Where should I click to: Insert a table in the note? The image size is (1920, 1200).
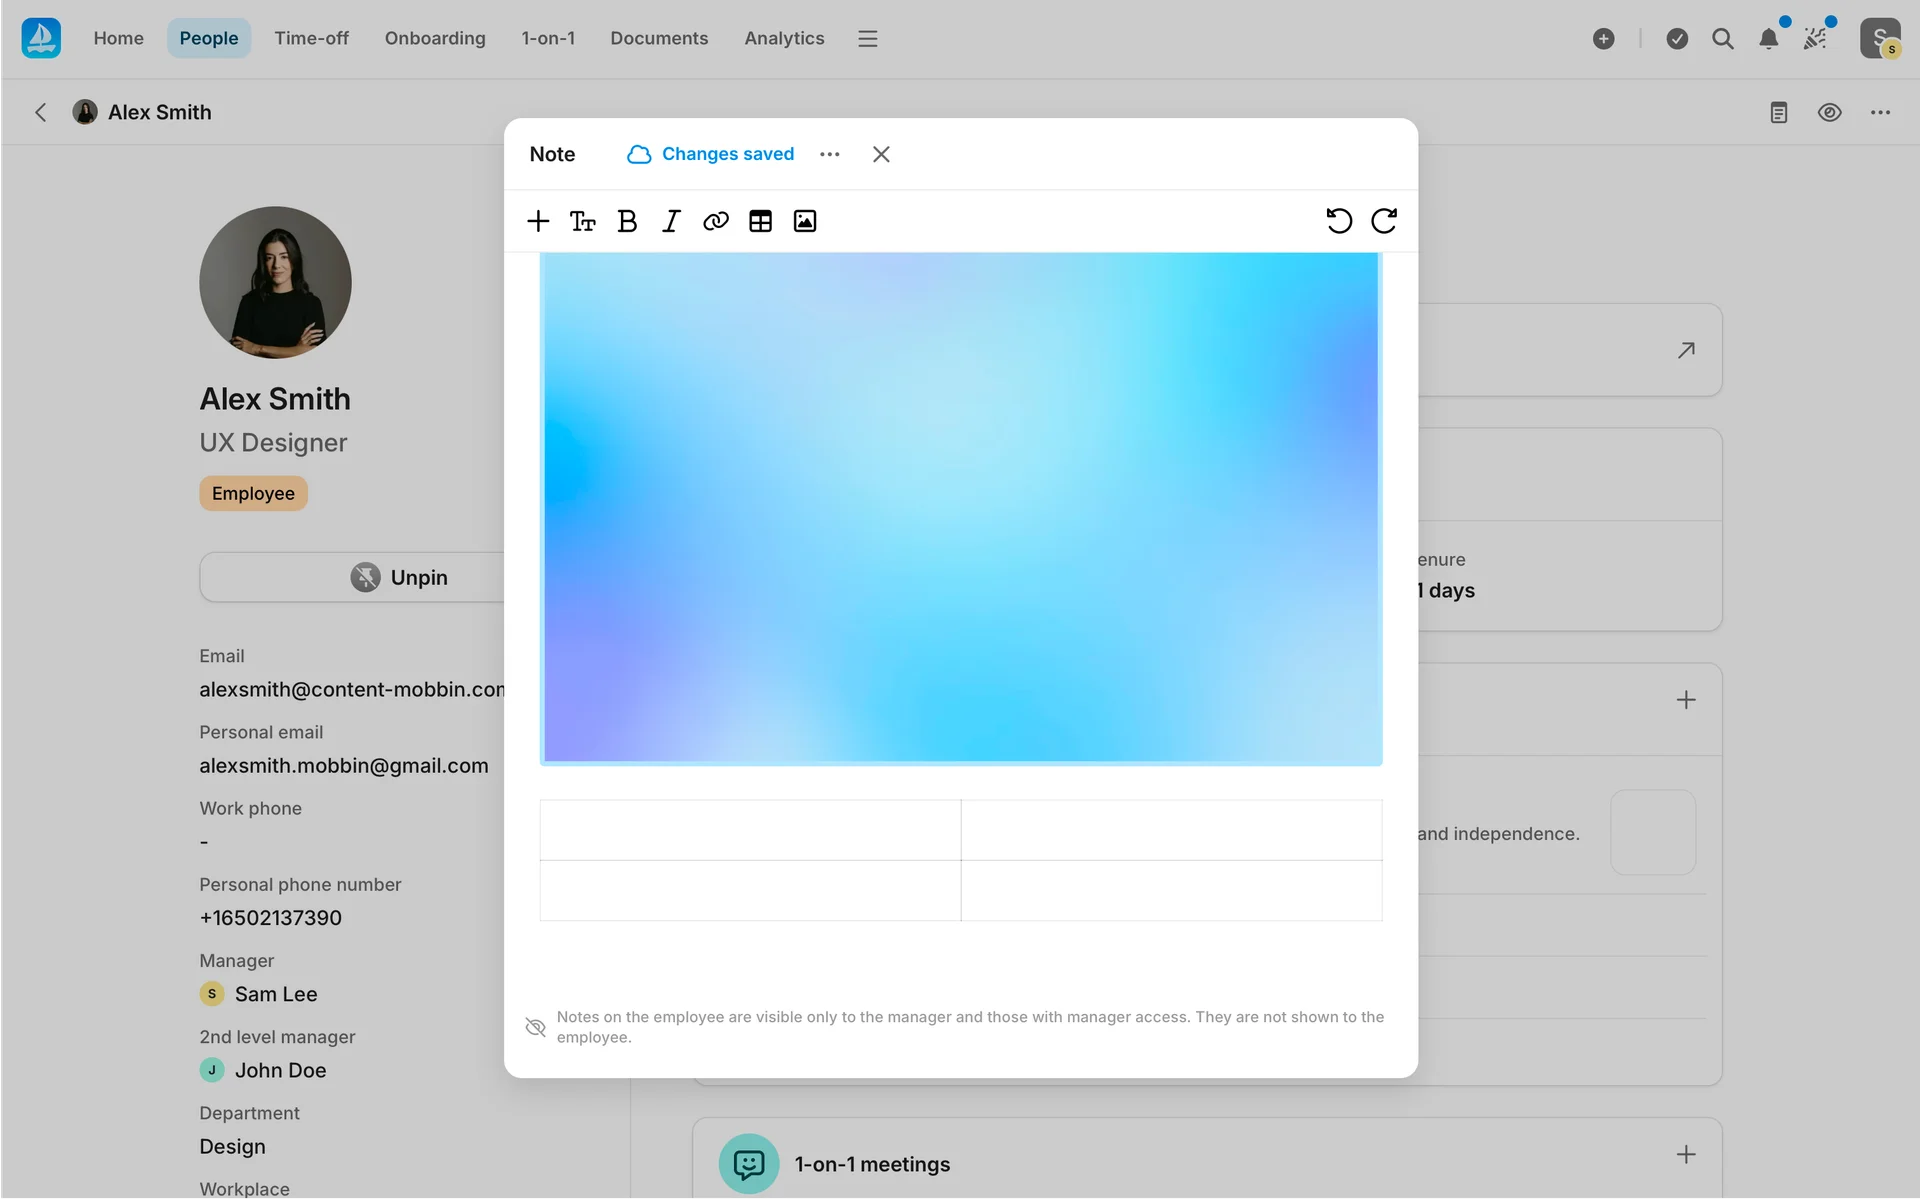760,221
